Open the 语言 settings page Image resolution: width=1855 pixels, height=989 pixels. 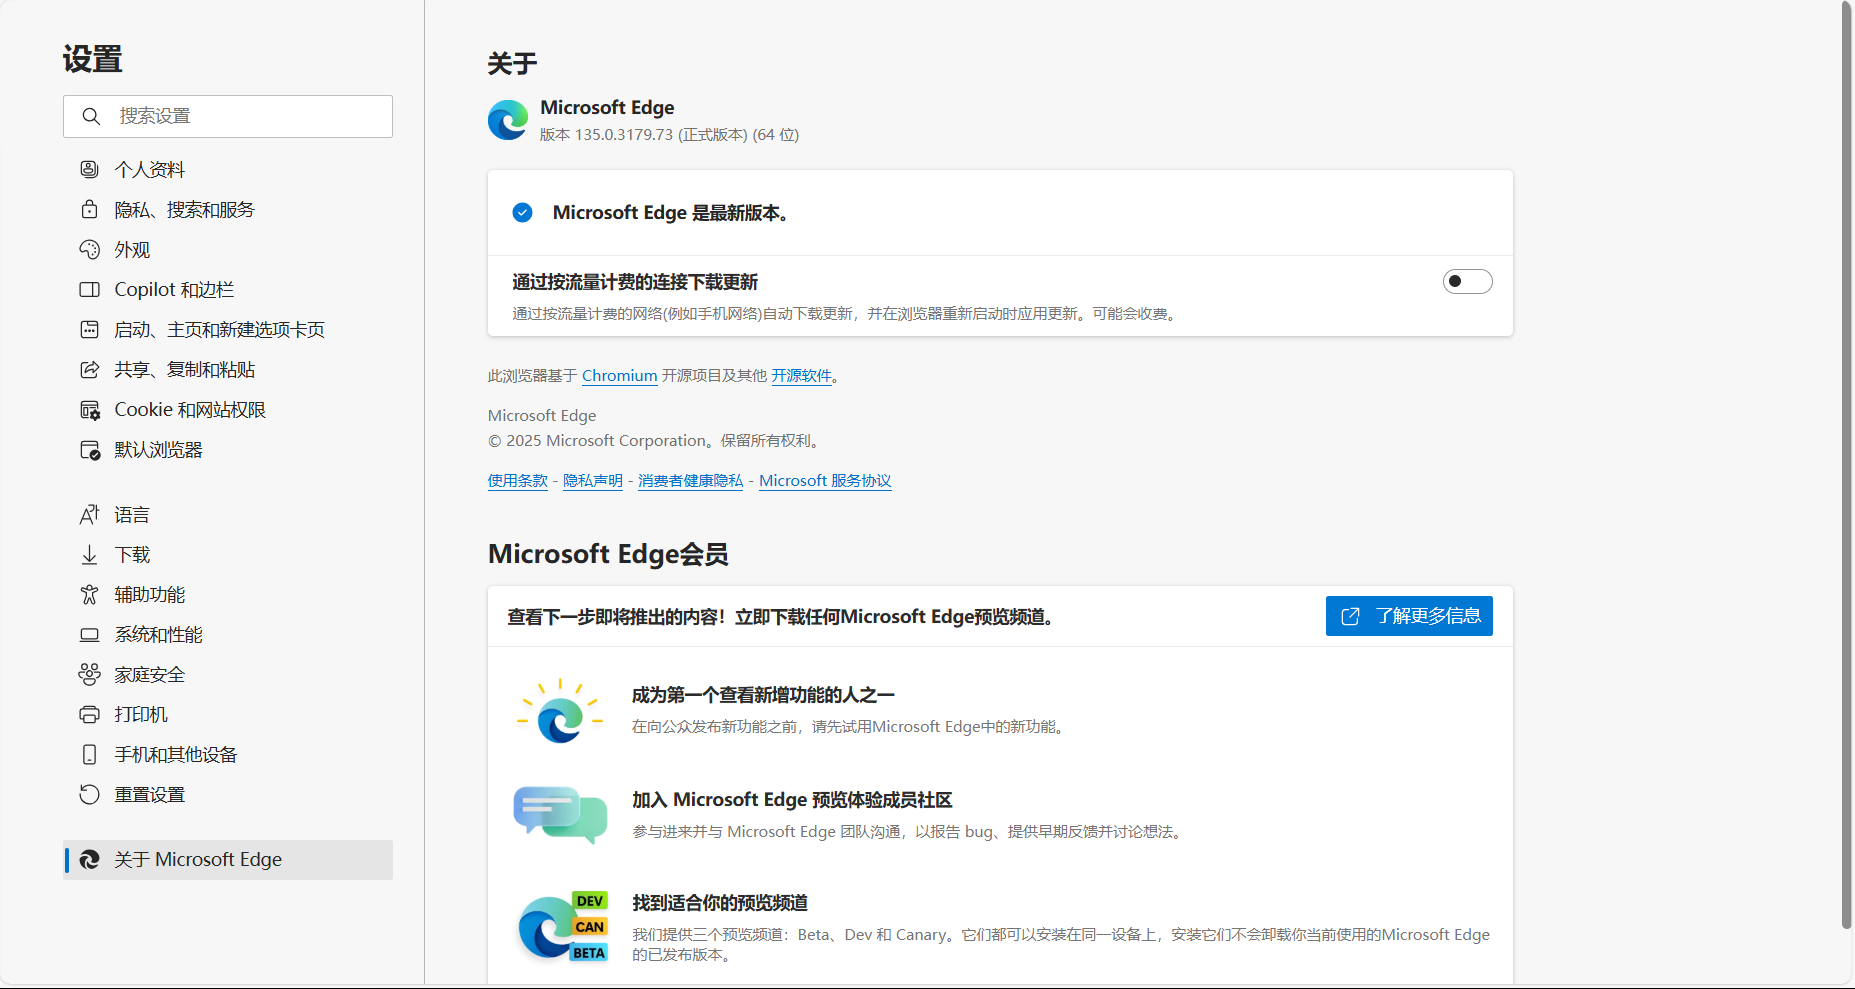(228, 514)
